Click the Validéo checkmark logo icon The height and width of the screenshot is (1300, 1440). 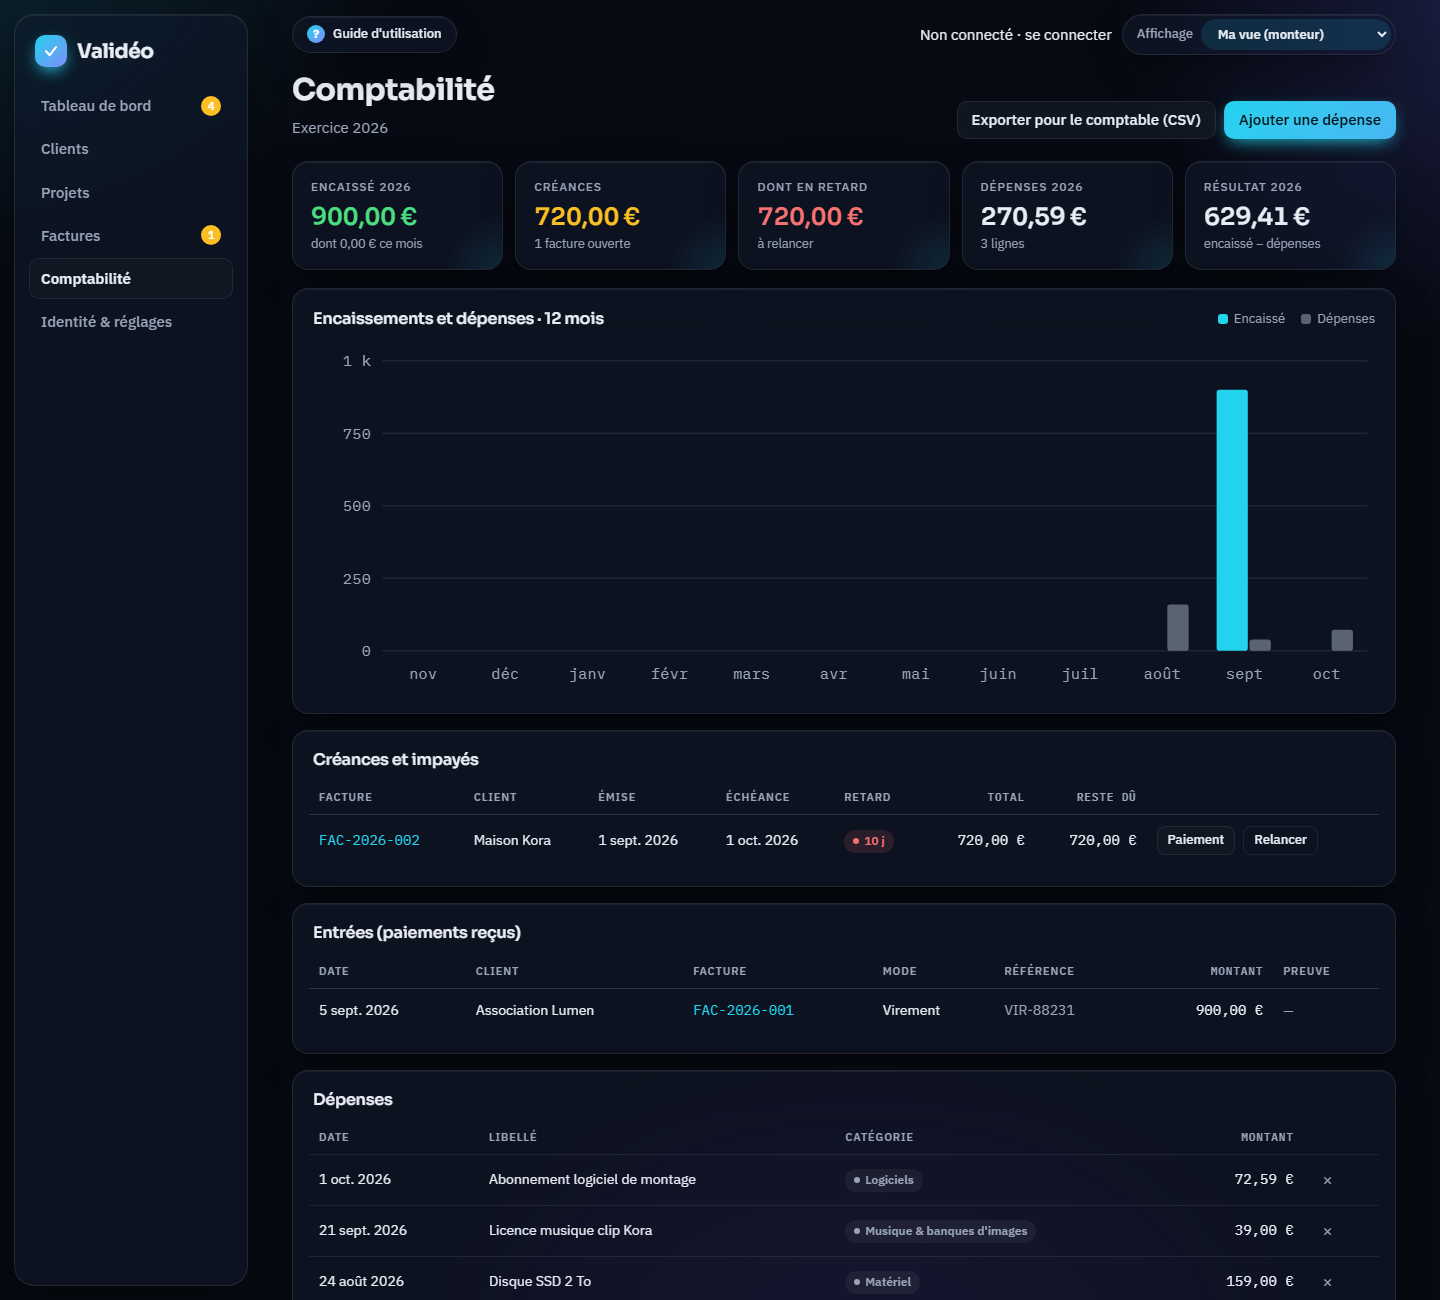pos(51,51)
